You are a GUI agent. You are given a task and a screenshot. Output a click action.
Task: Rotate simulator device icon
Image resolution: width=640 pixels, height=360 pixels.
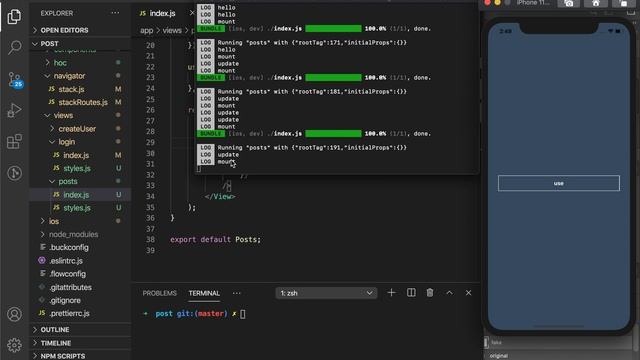point(623,3)
